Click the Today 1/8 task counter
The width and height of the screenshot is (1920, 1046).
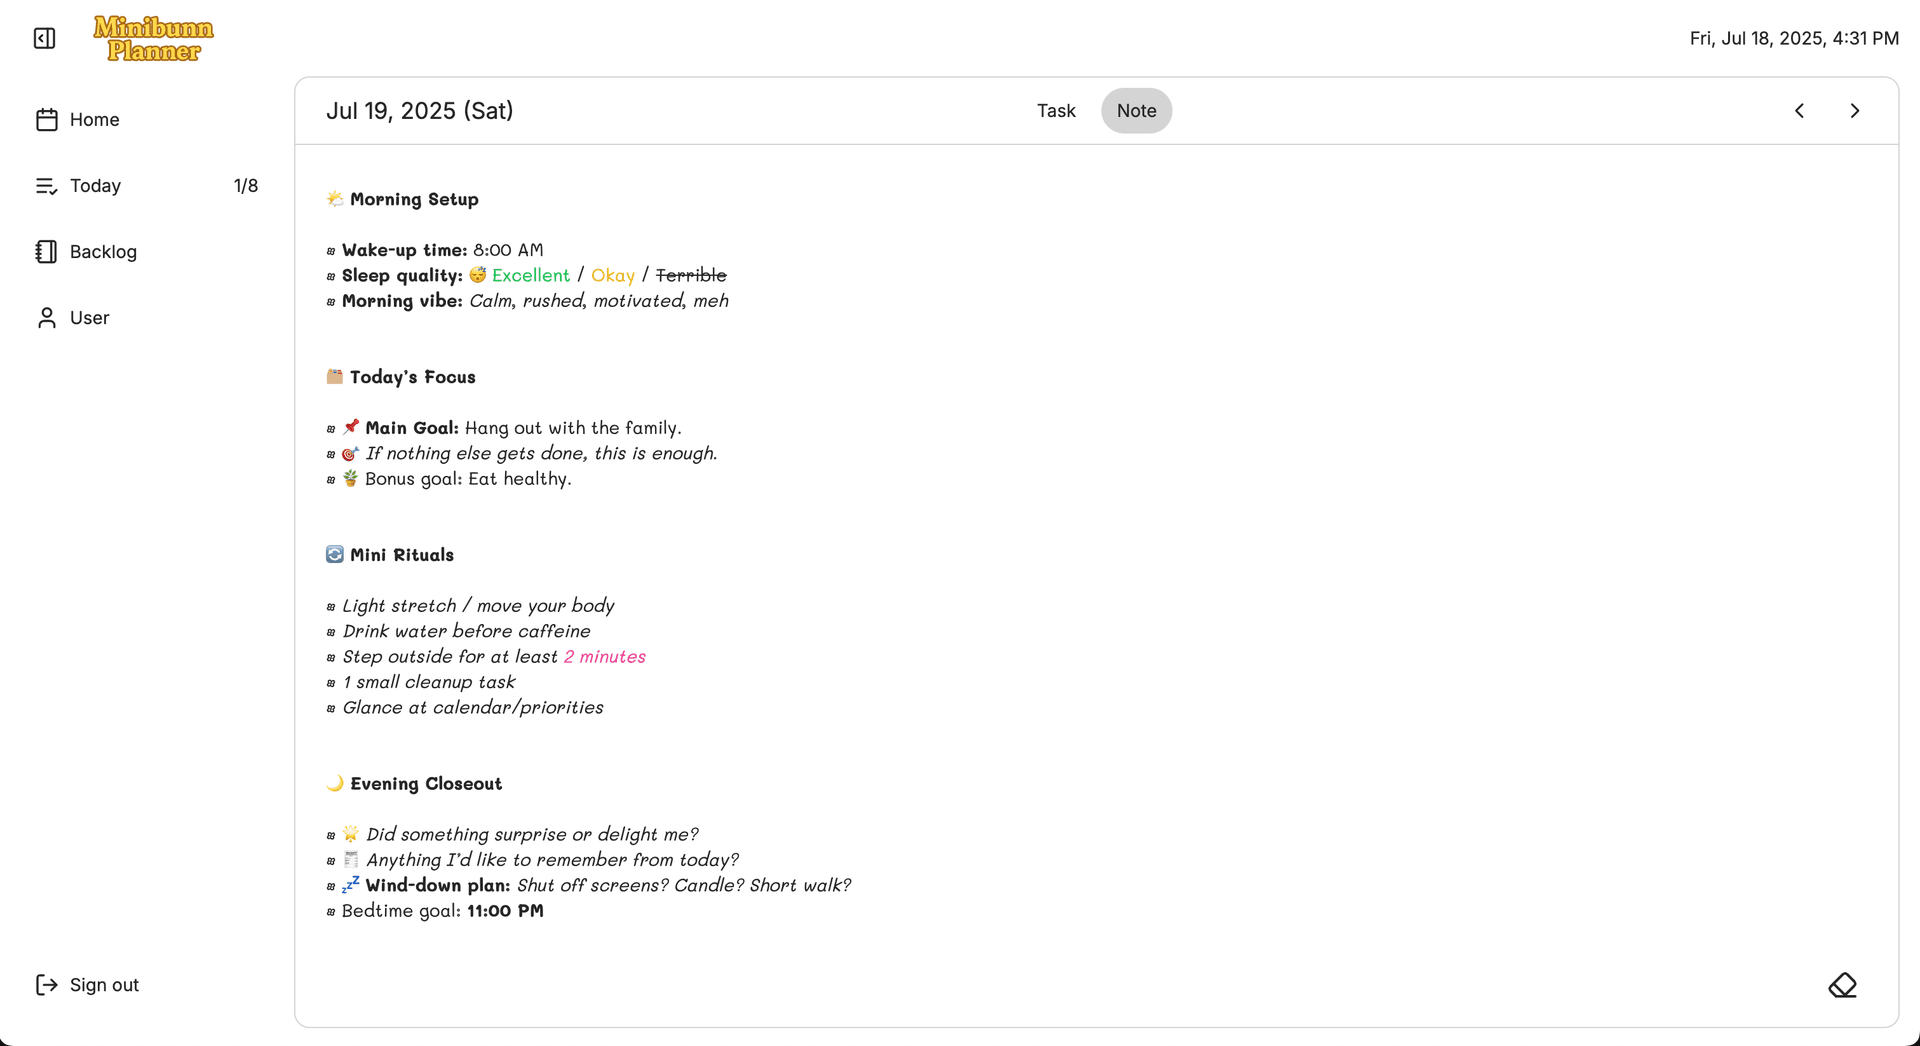[245, 186]
